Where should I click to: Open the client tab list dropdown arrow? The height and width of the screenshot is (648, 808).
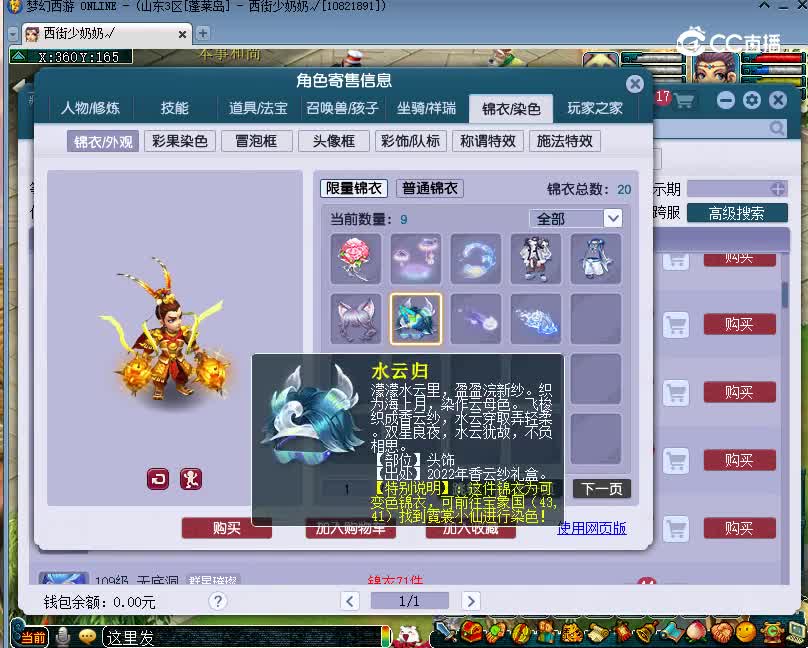coord(13,35)
